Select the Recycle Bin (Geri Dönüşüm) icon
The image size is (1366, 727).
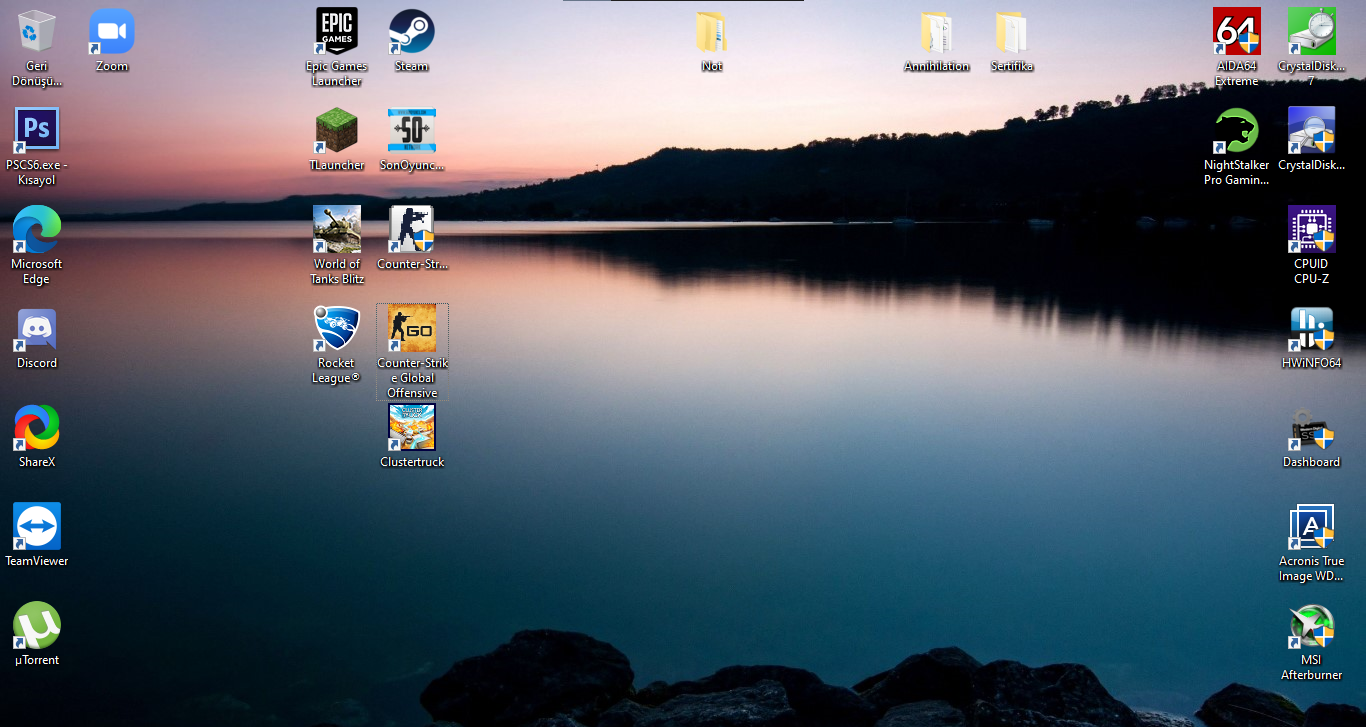click(x=37, y=32)
